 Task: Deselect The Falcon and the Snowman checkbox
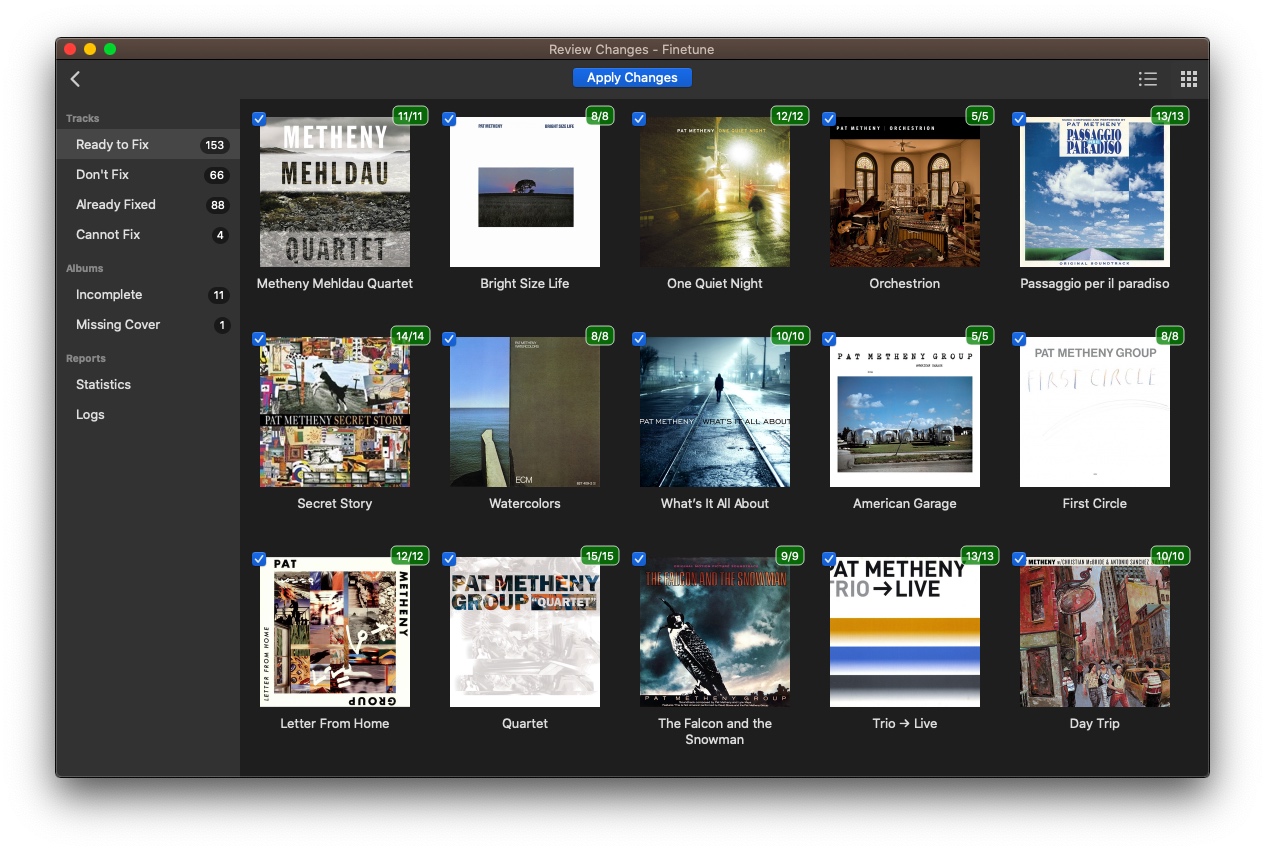639,559
